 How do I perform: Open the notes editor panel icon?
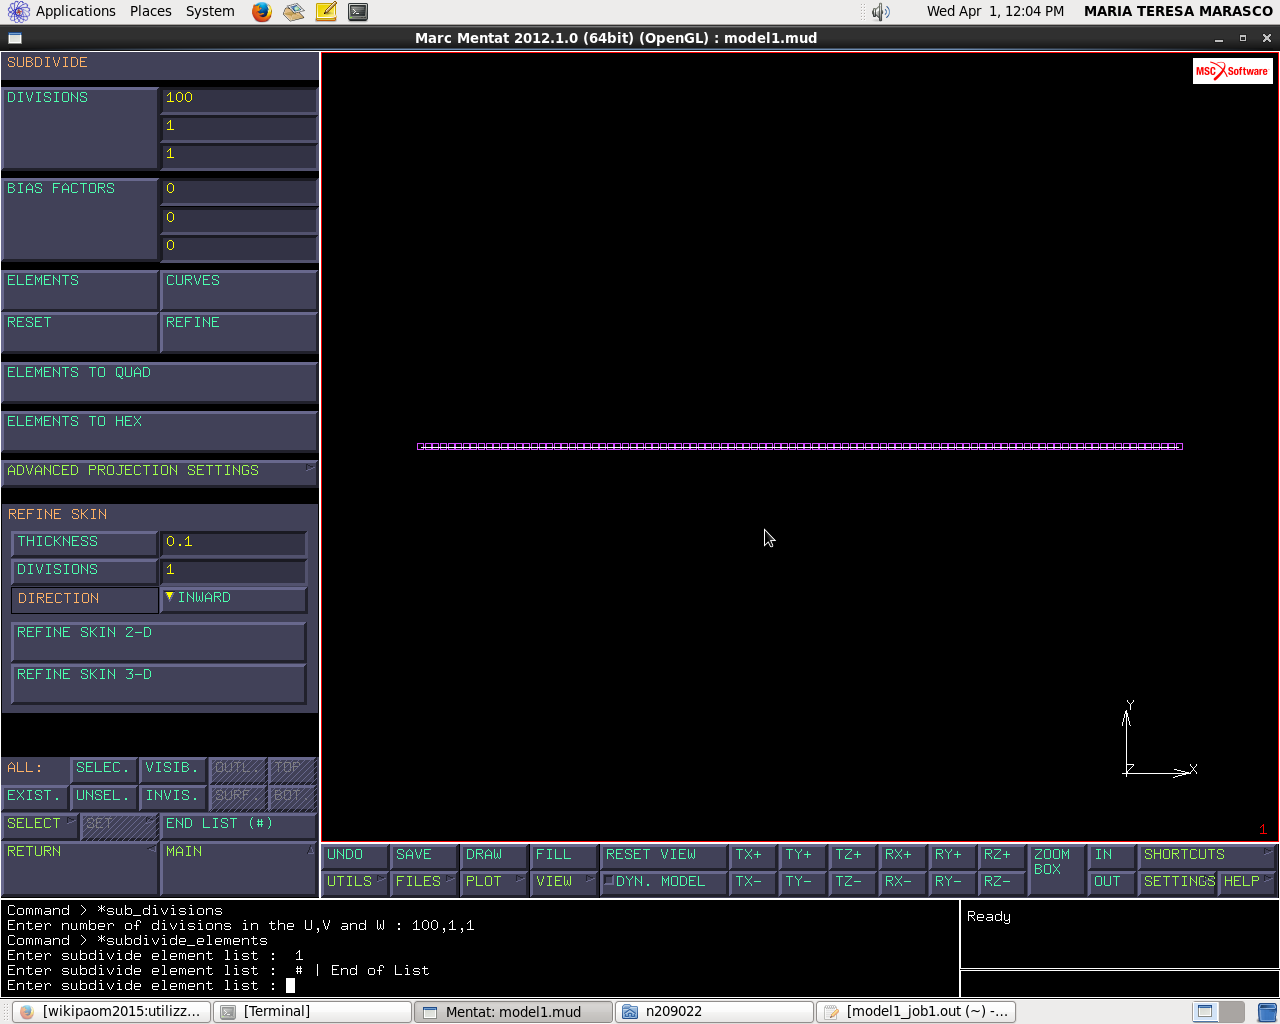(x=326, y=12)
